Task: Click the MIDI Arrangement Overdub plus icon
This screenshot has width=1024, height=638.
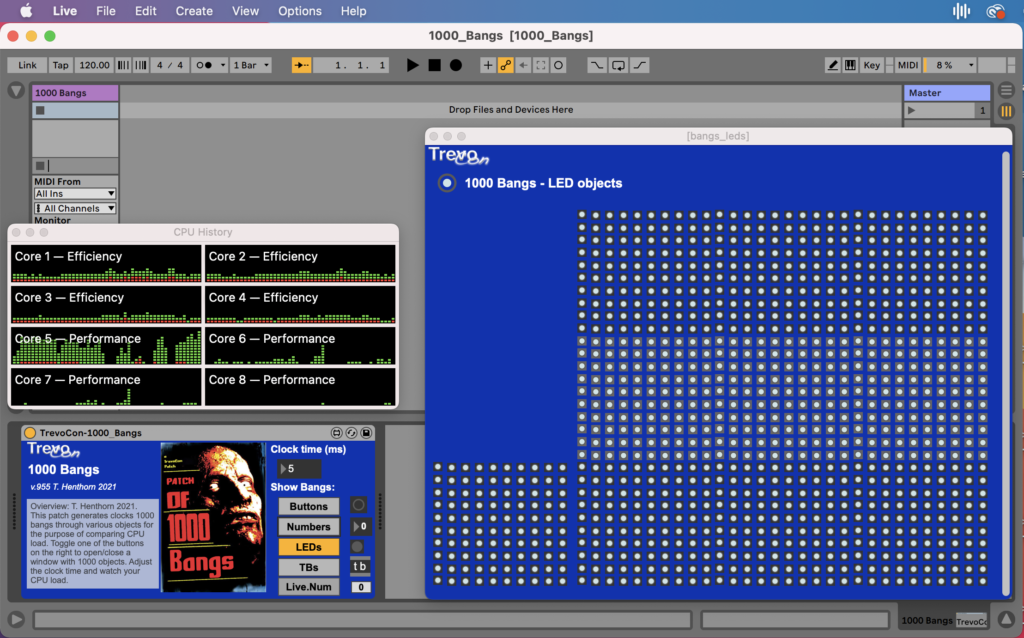Action: click(487, 65)
